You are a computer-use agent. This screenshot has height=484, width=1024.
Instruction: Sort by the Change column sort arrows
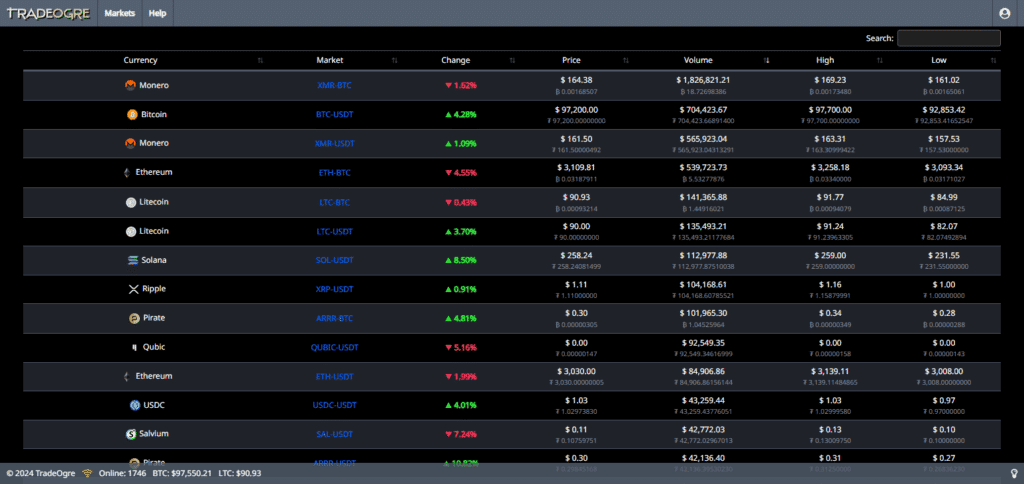point(512,61)
